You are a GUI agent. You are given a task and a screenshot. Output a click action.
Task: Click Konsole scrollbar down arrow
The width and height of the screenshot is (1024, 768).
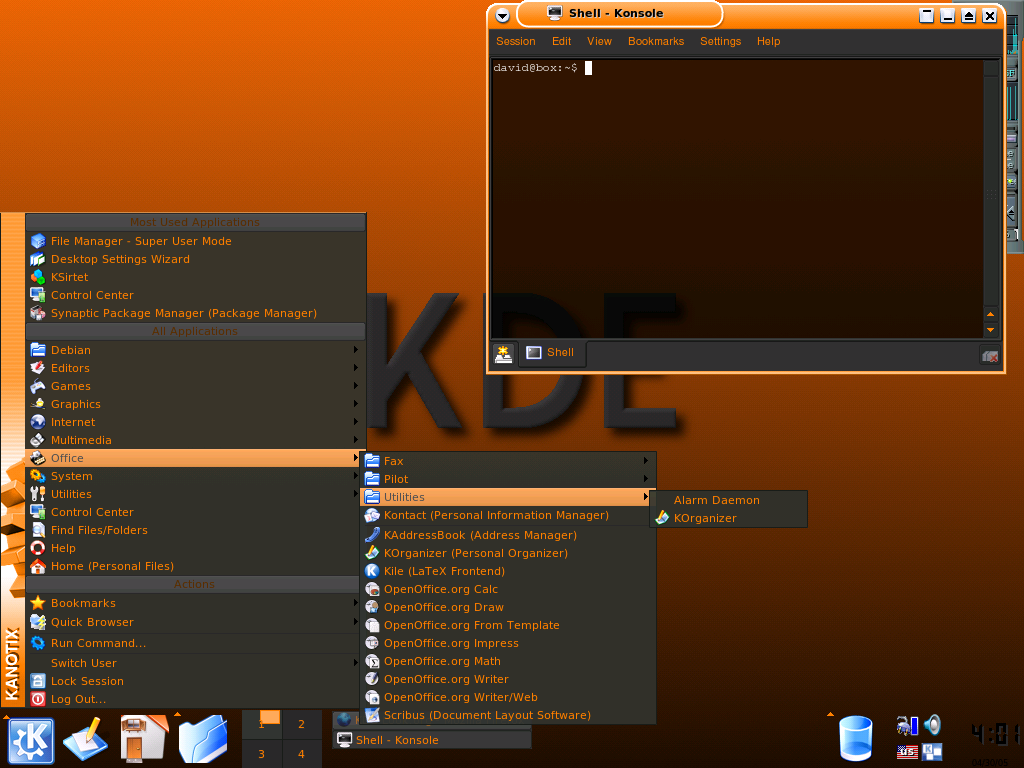[991, 330]
